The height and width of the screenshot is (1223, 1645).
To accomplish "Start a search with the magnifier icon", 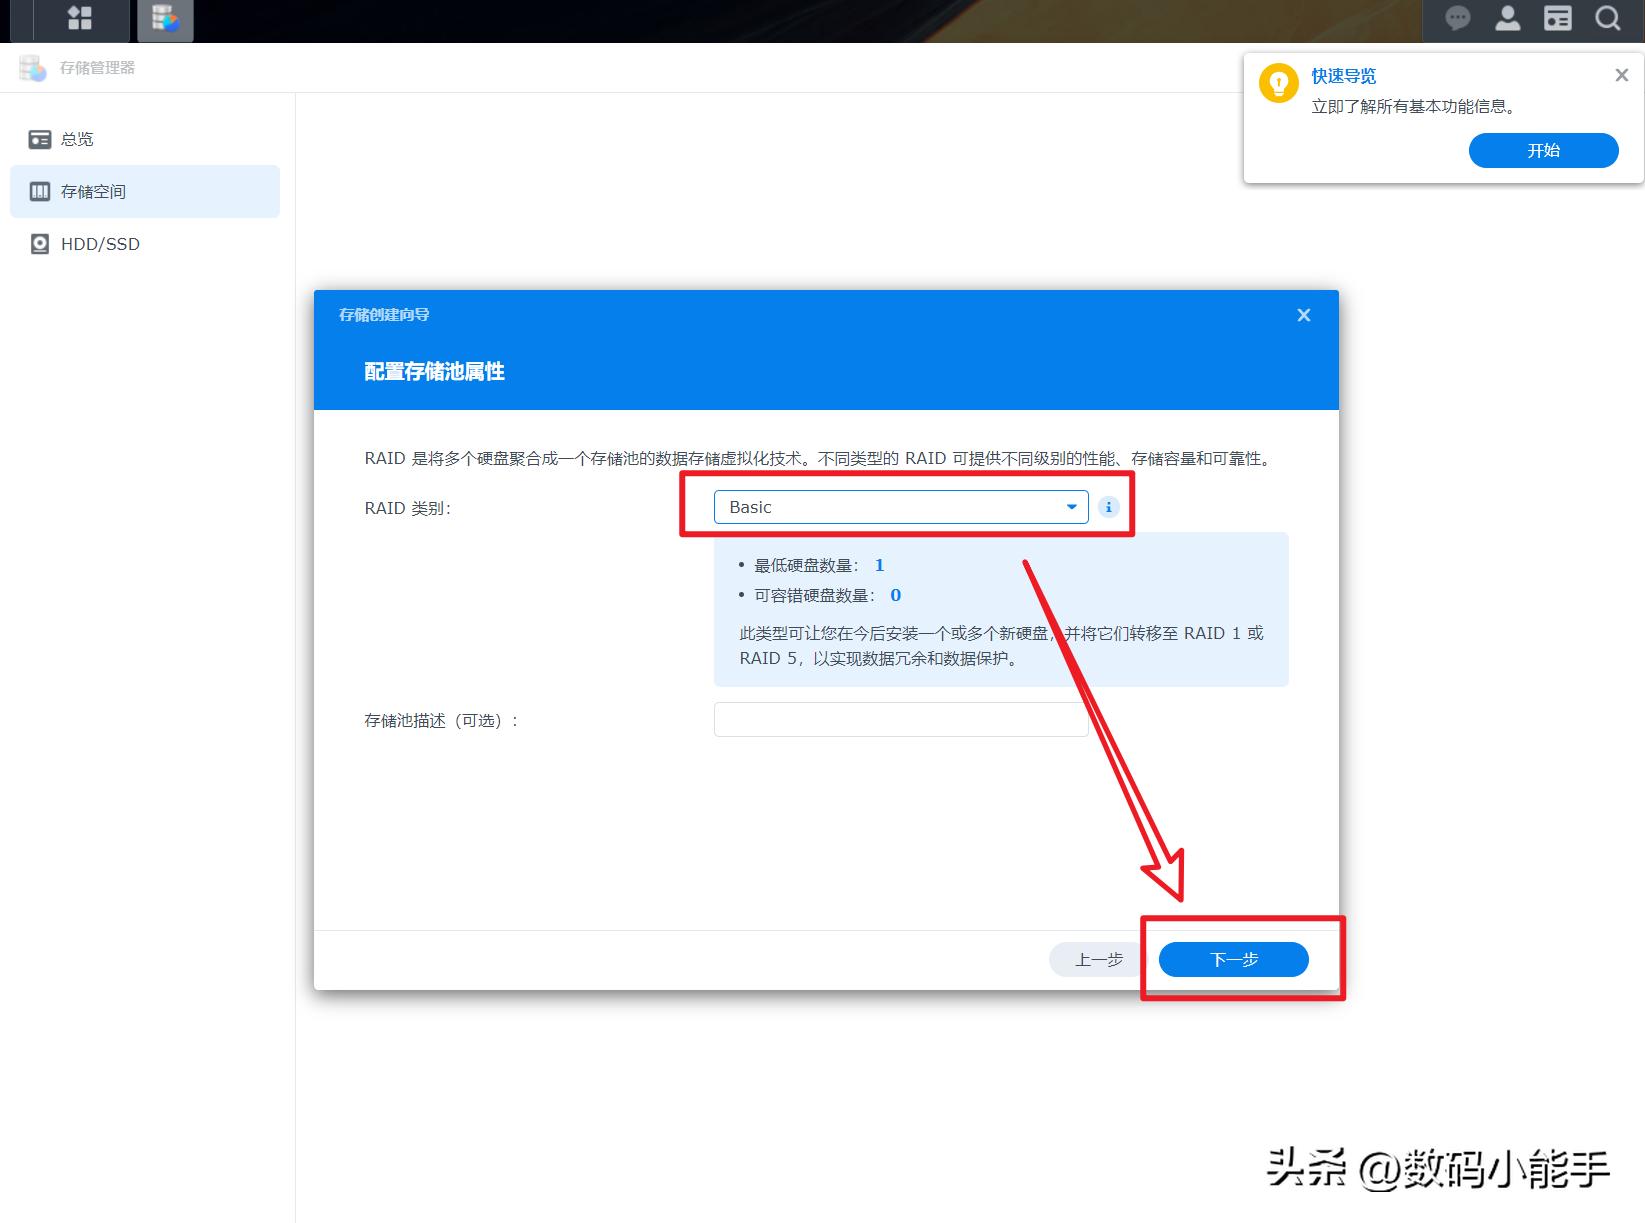I will point(1606,18).
